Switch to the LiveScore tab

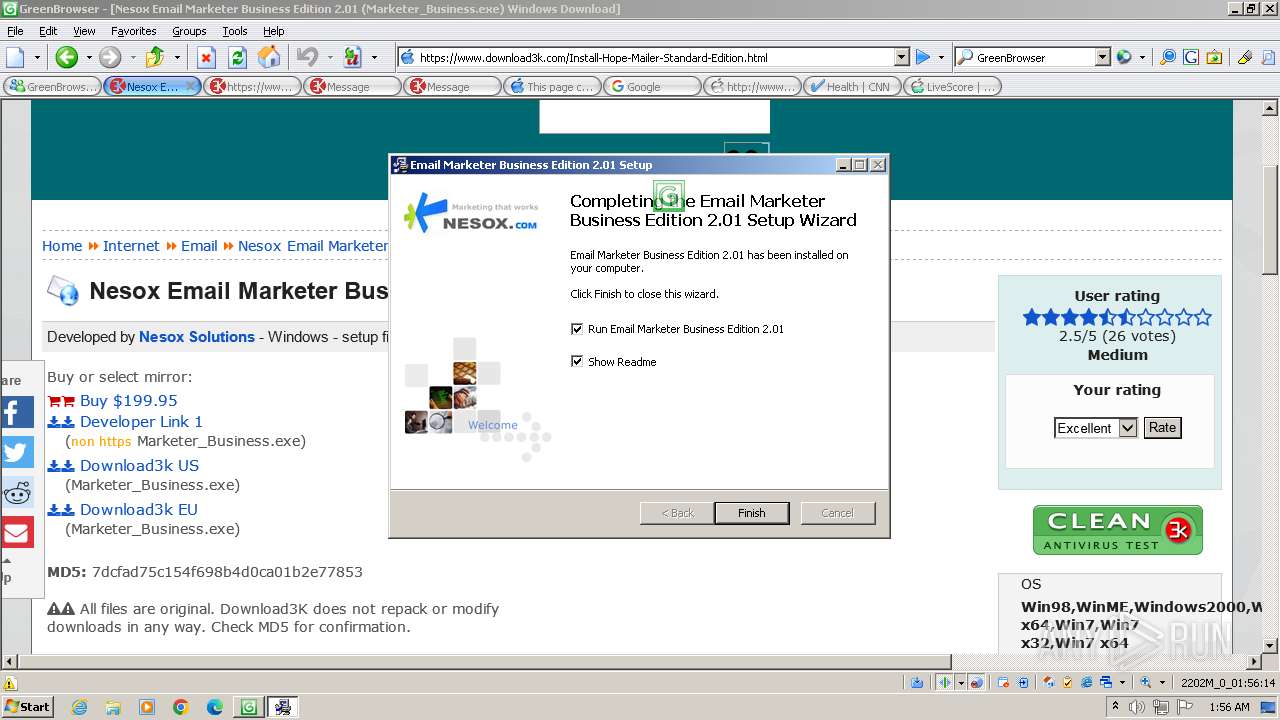pos(952,87)
